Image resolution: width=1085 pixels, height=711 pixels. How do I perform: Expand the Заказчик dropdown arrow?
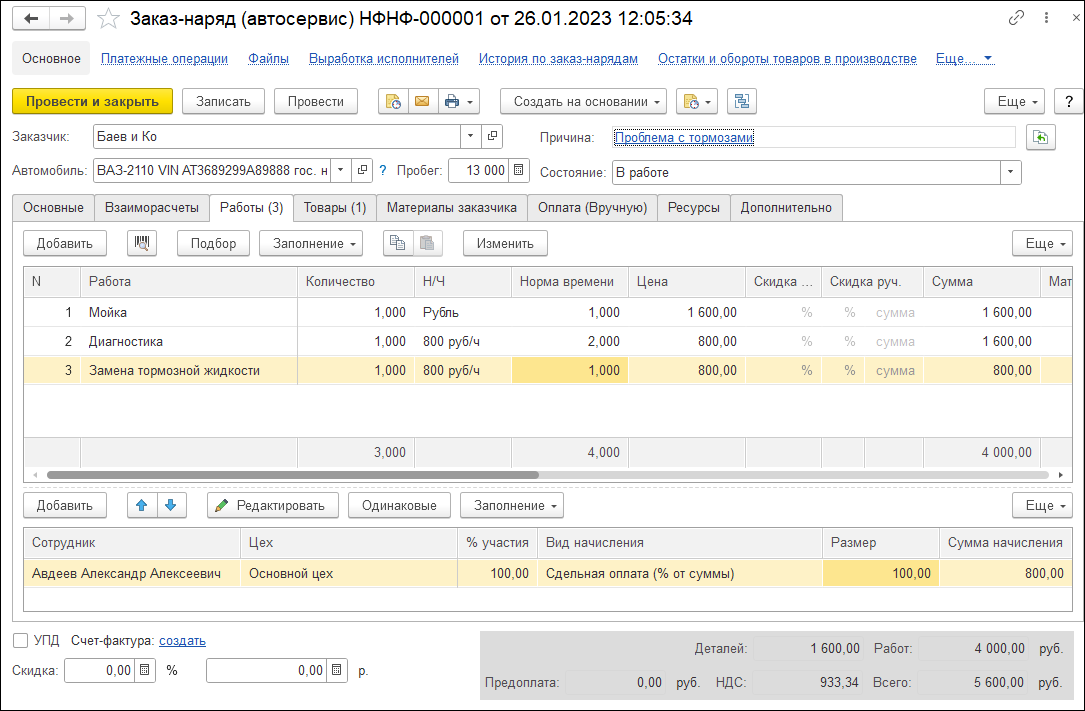[470, 136]
